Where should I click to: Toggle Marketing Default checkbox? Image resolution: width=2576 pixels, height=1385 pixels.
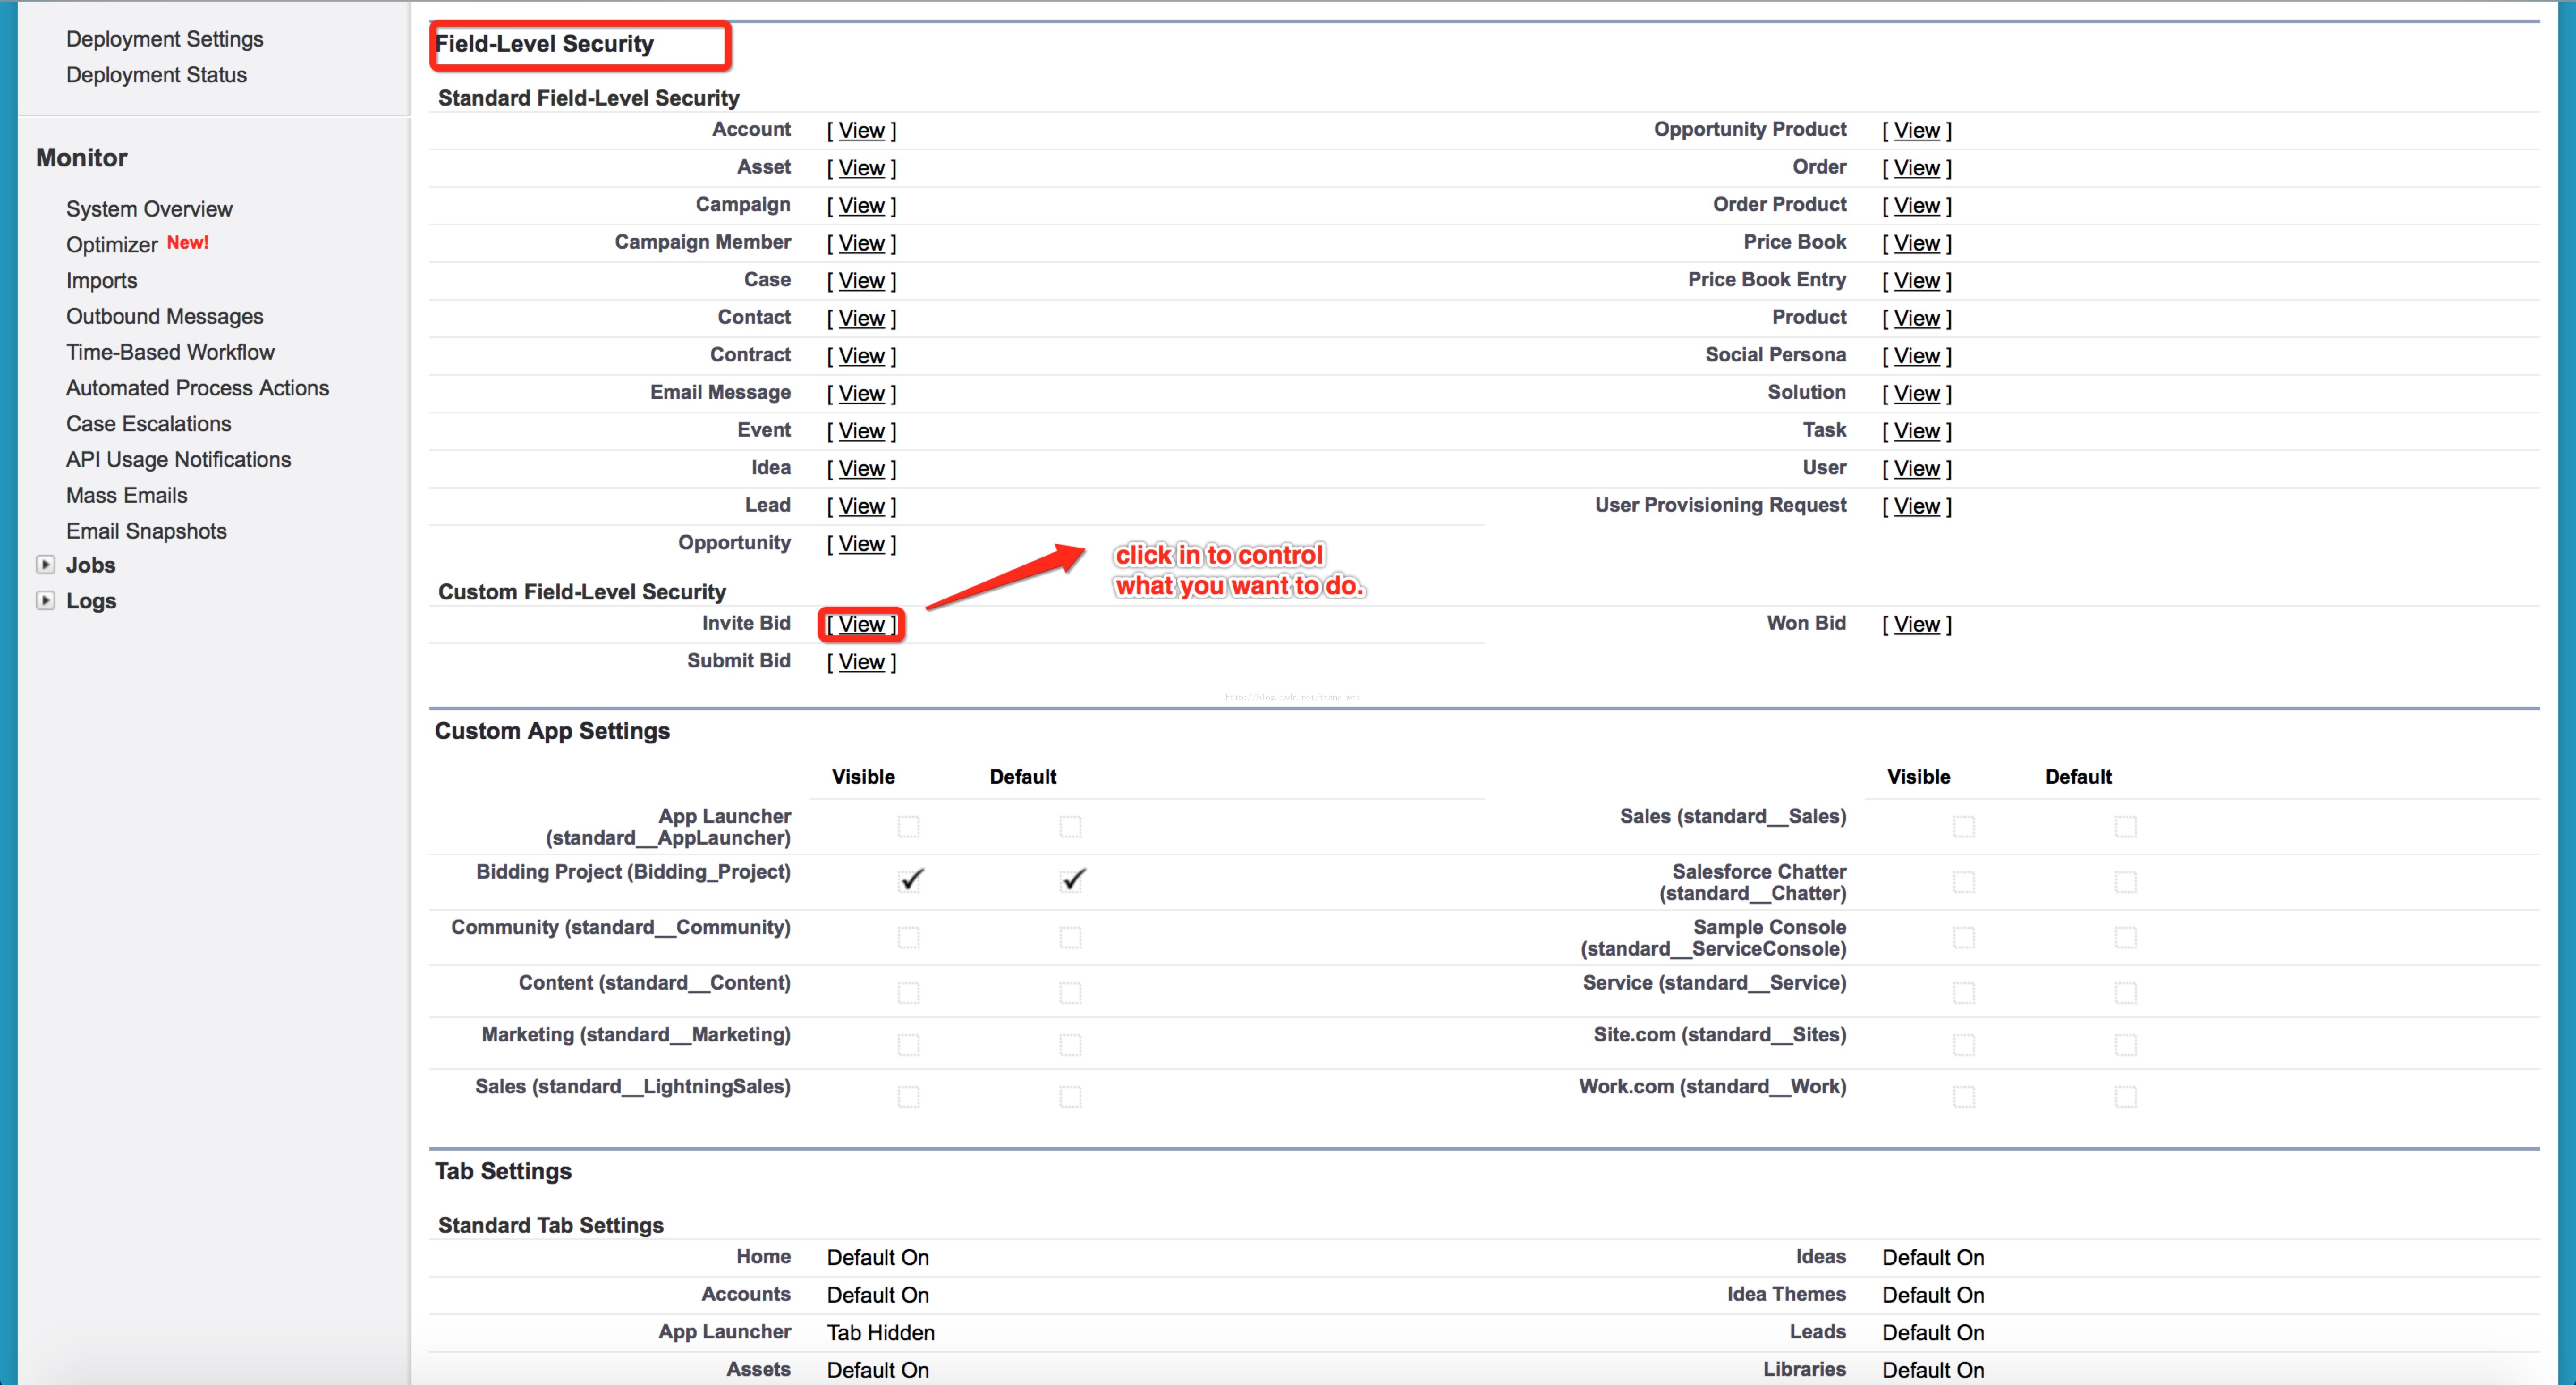(1070, 1045)
